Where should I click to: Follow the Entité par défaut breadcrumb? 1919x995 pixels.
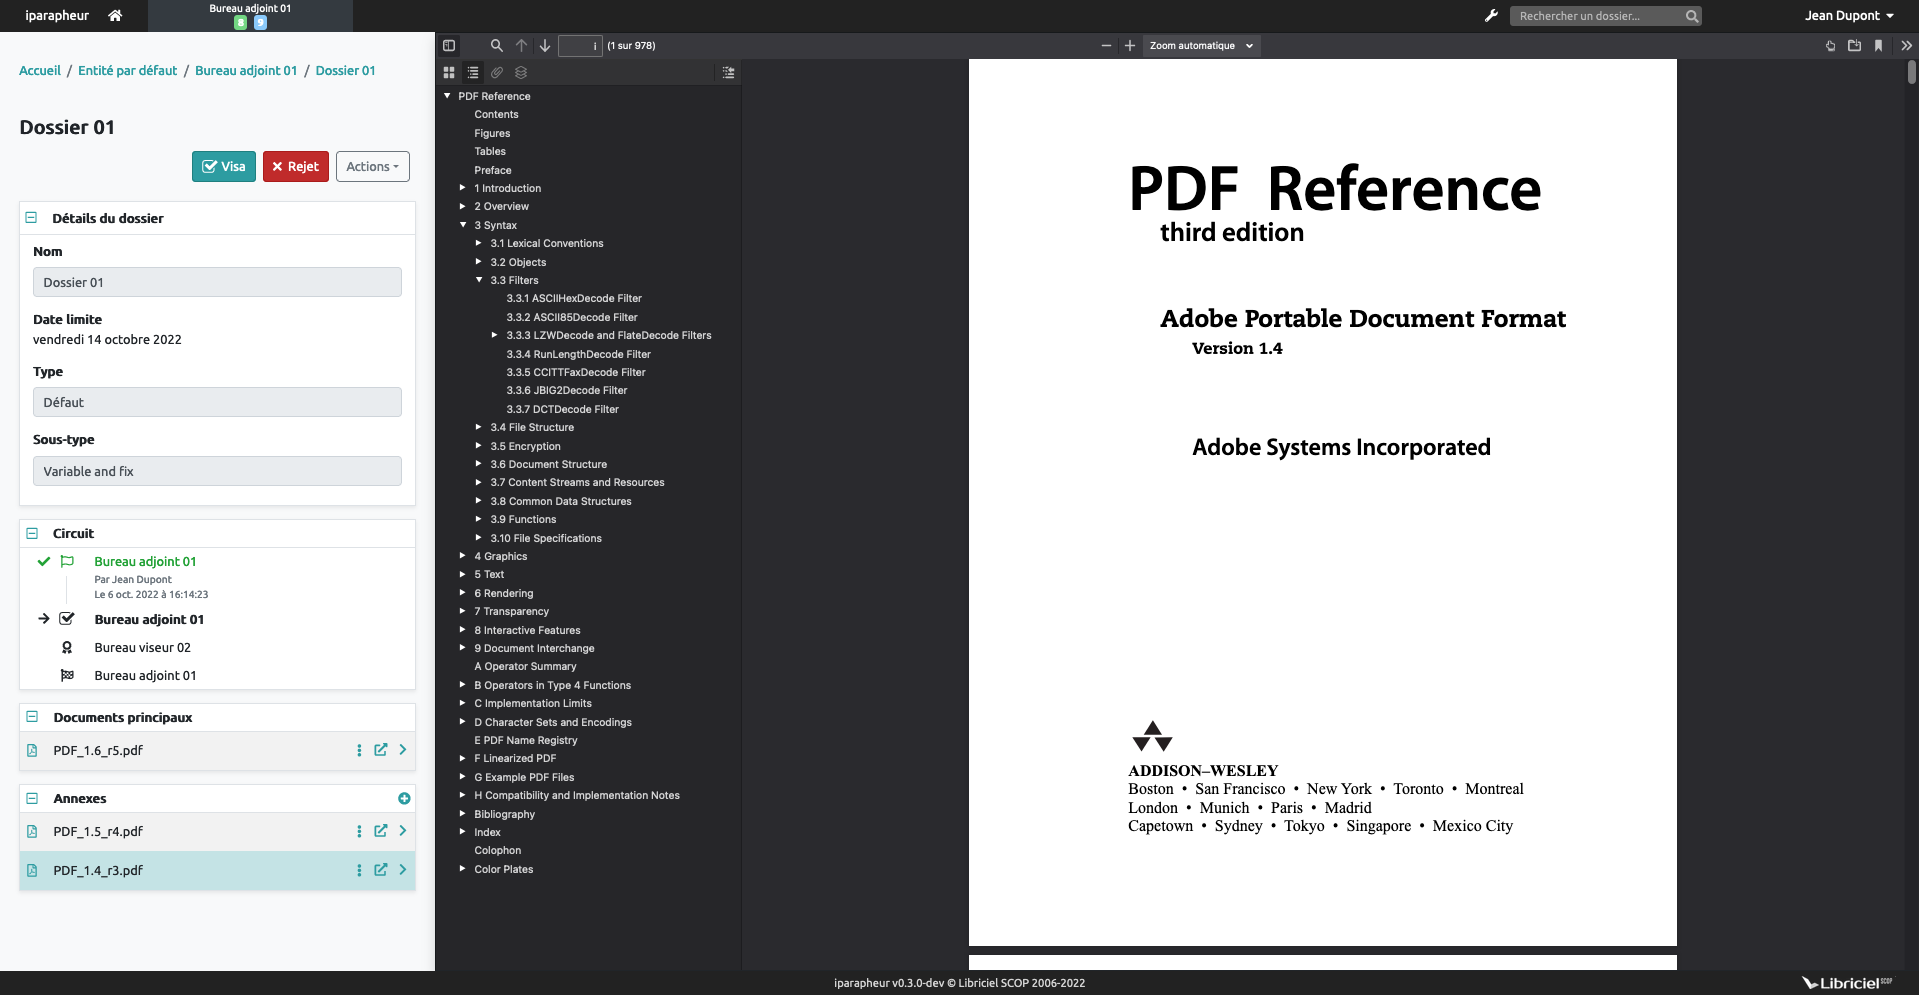(x=128, y=70)
